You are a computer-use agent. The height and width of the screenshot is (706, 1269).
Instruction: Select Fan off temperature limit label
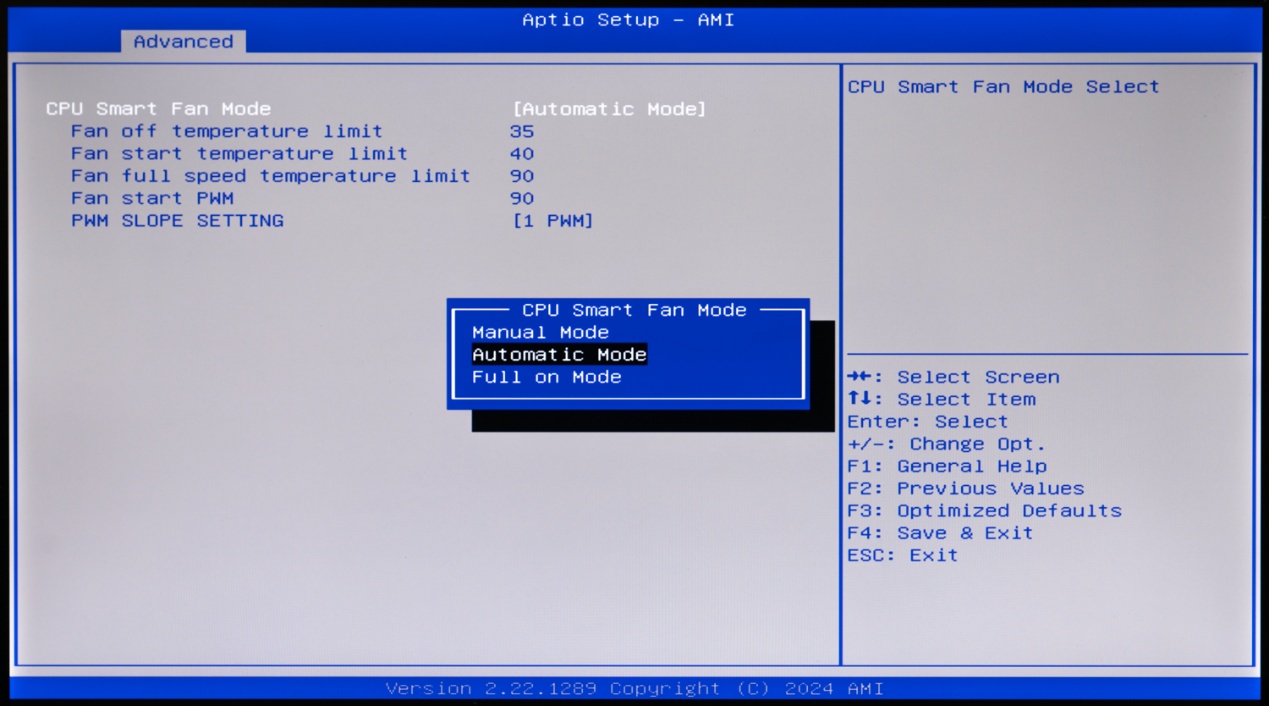pyautogui.click(x=226, y=131)
